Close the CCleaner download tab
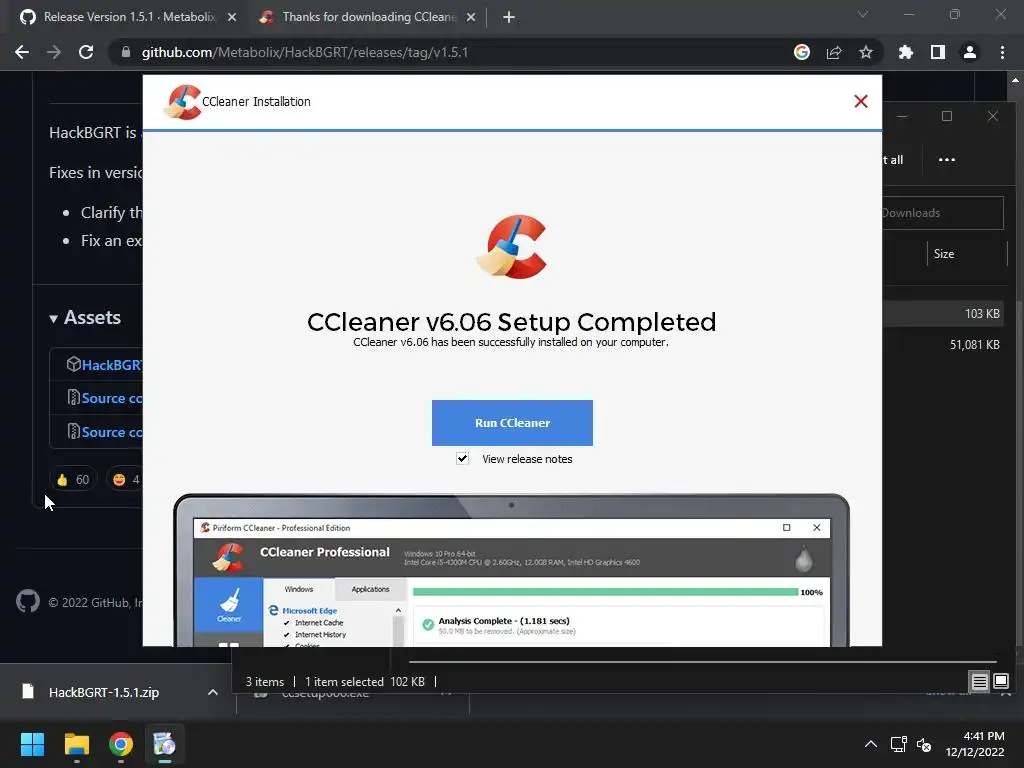The image size is (1024, 768). 471,17
